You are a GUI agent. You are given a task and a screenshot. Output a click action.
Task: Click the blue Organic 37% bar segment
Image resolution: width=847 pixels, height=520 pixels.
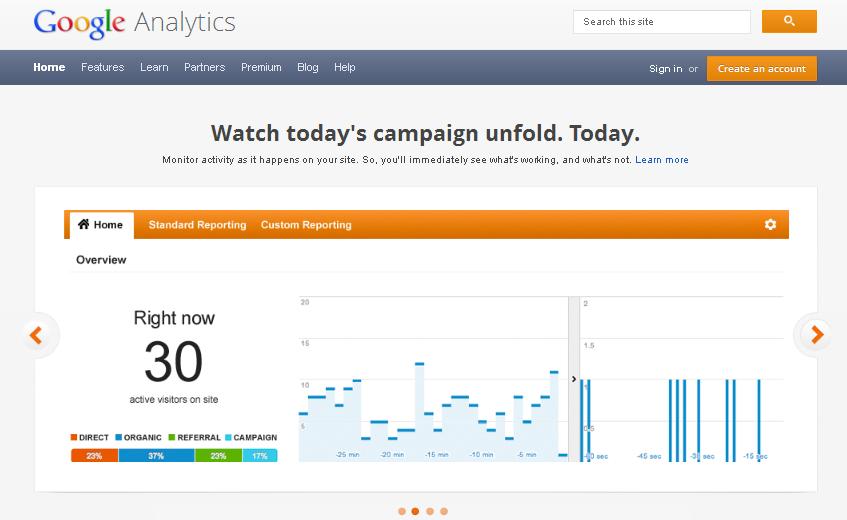click(x=156, y=456)
